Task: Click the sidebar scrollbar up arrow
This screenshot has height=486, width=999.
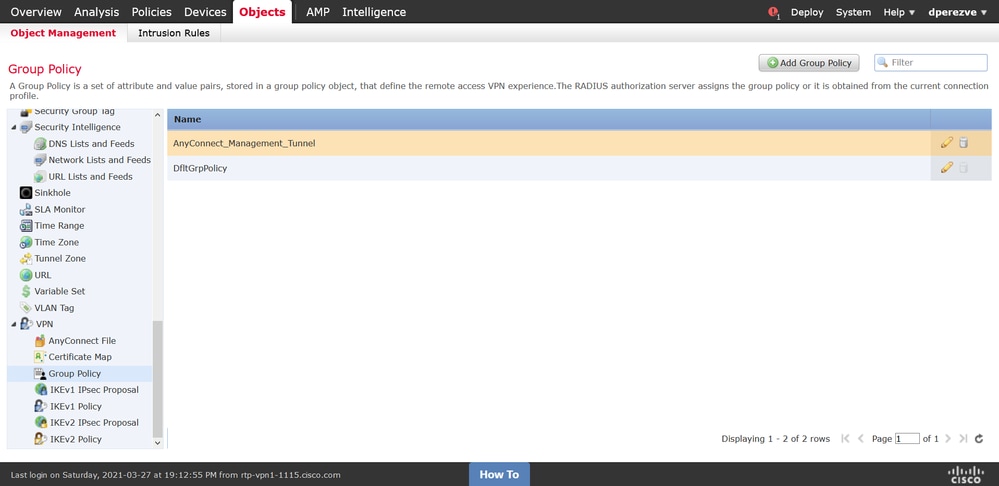Action: [158, 115]
